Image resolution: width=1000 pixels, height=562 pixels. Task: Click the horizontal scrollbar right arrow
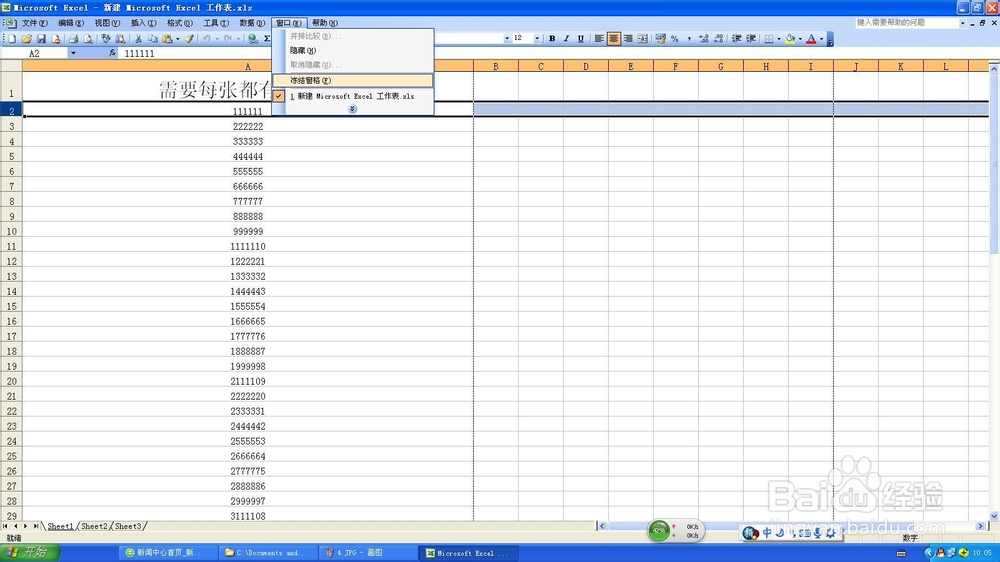(980, 526)
